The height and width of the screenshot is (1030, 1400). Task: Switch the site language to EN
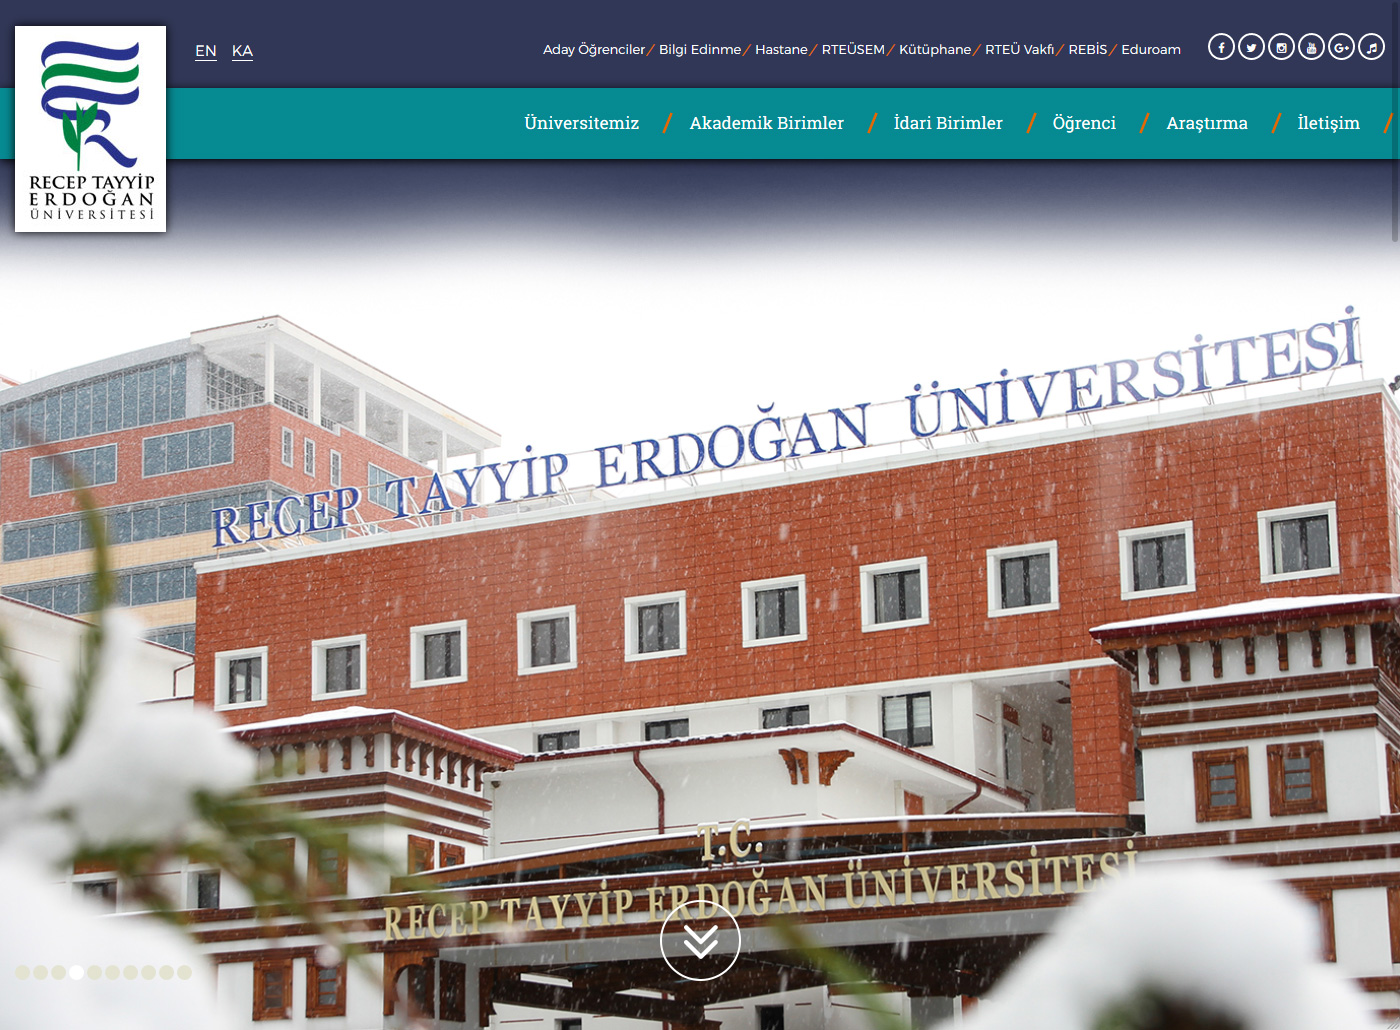point(206,50)
